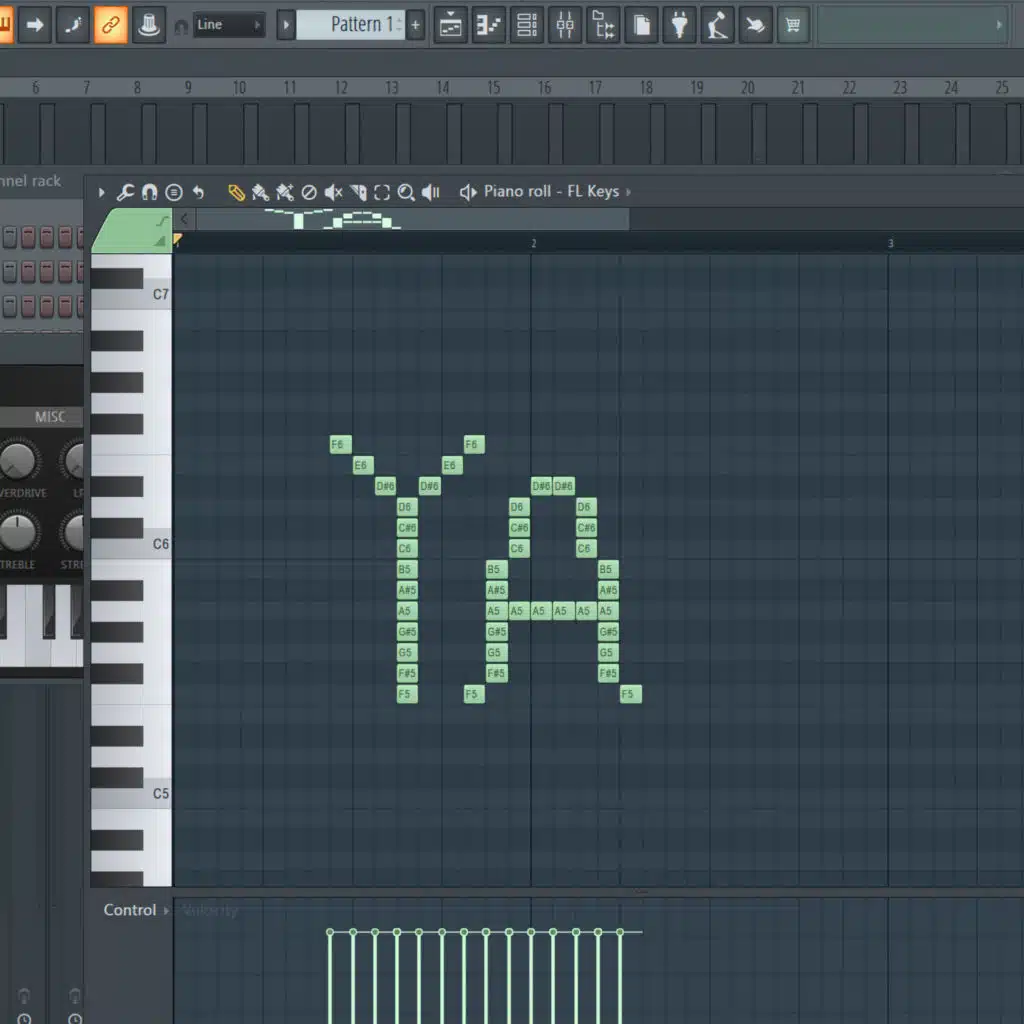Select the Zoom magnifier tool
The width and height of the screenshot is (1024, 1024).
pyautogui.click(x=406, y=192)
